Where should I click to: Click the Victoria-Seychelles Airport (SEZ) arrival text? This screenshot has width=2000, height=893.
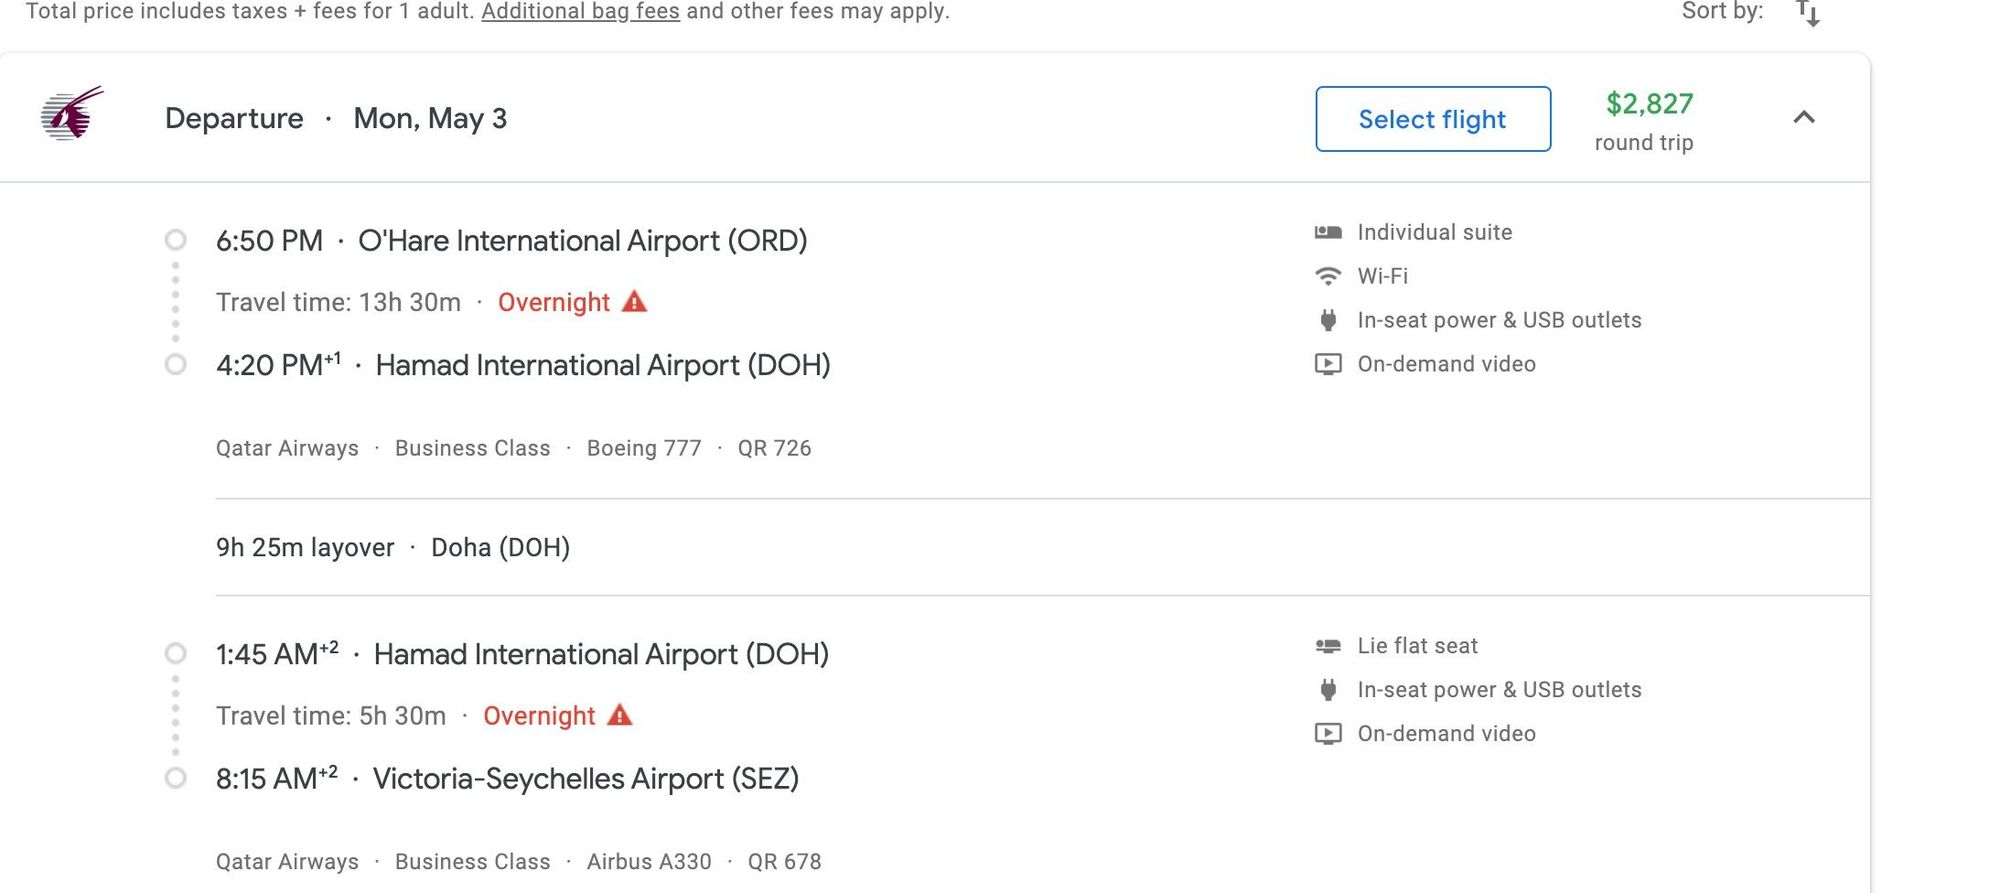(586, 779)
